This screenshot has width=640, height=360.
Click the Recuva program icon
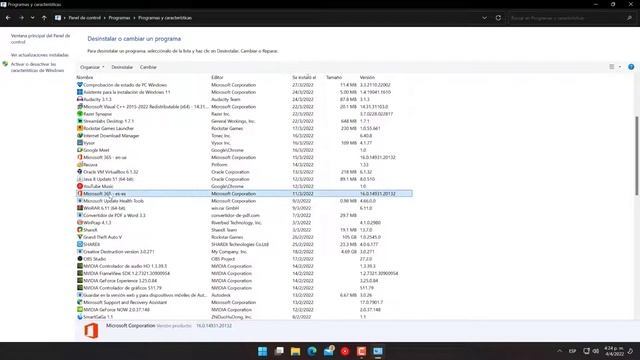pos(80,164)
